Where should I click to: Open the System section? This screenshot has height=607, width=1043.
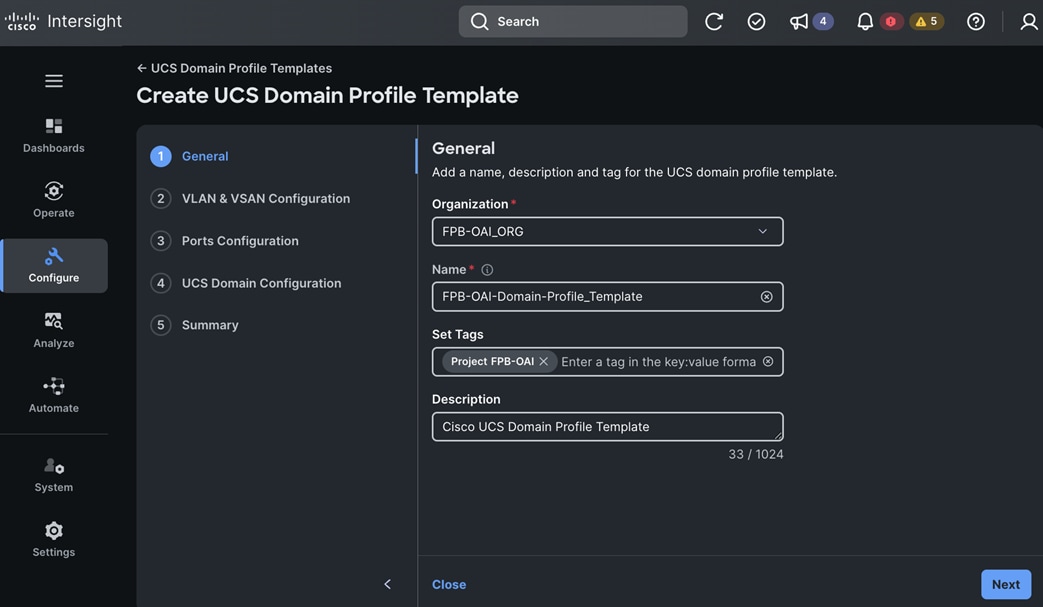coord(54,475)
